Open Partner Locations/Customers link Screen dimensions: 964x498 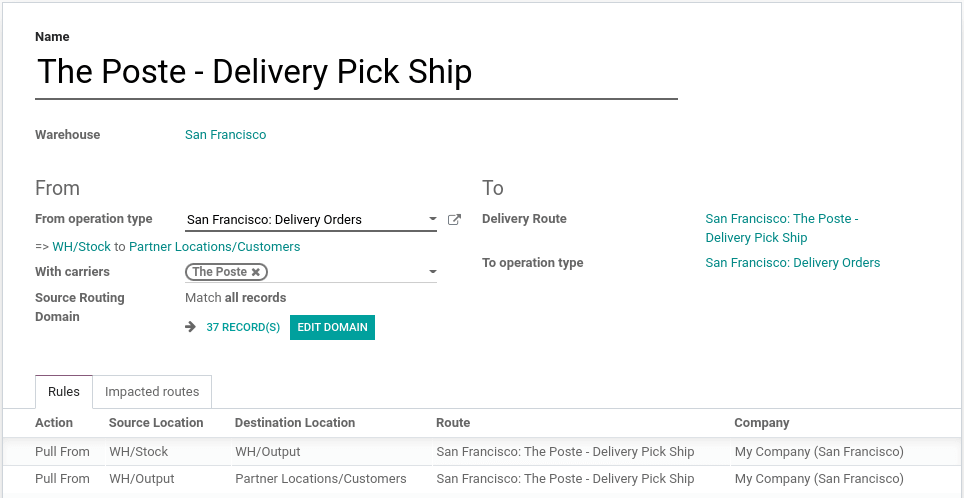point(214,246)
